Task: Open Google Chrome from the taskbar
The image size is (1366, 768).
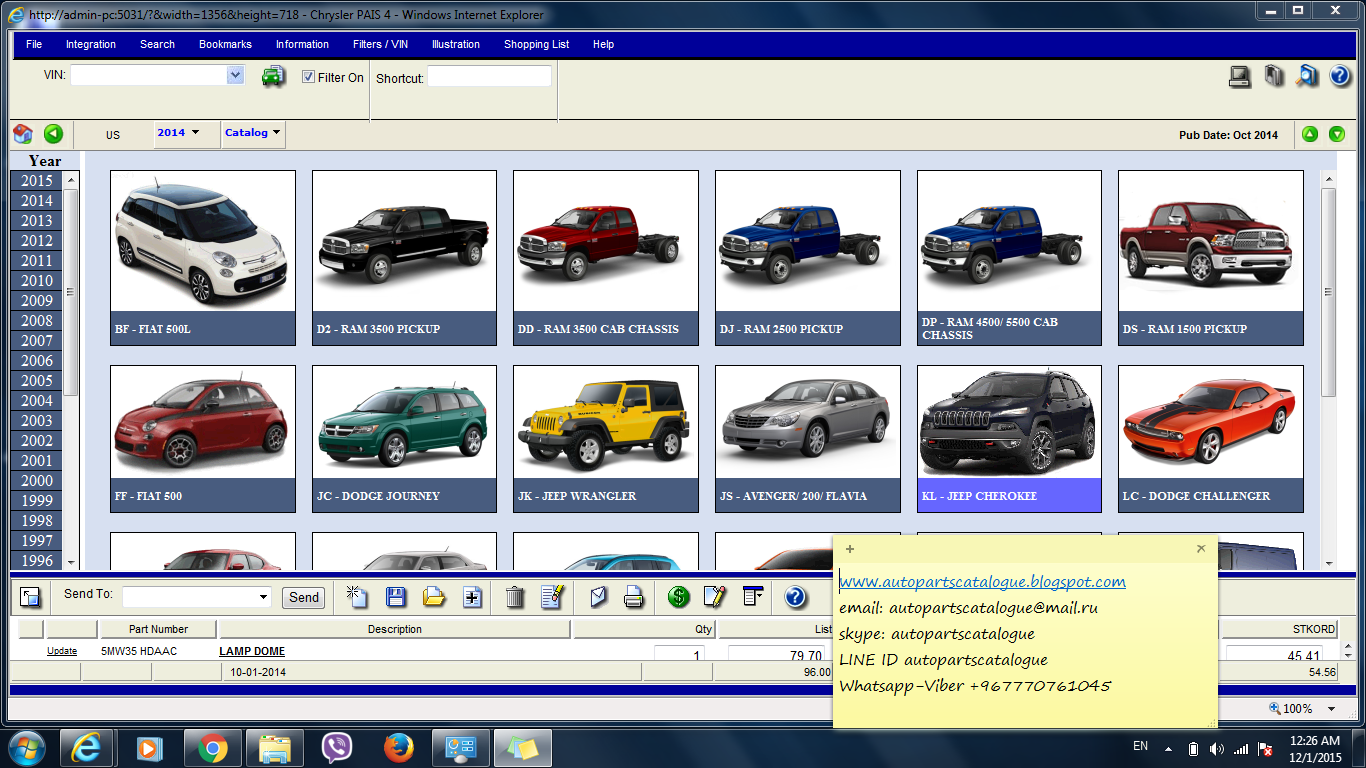Action: [211, 748]
